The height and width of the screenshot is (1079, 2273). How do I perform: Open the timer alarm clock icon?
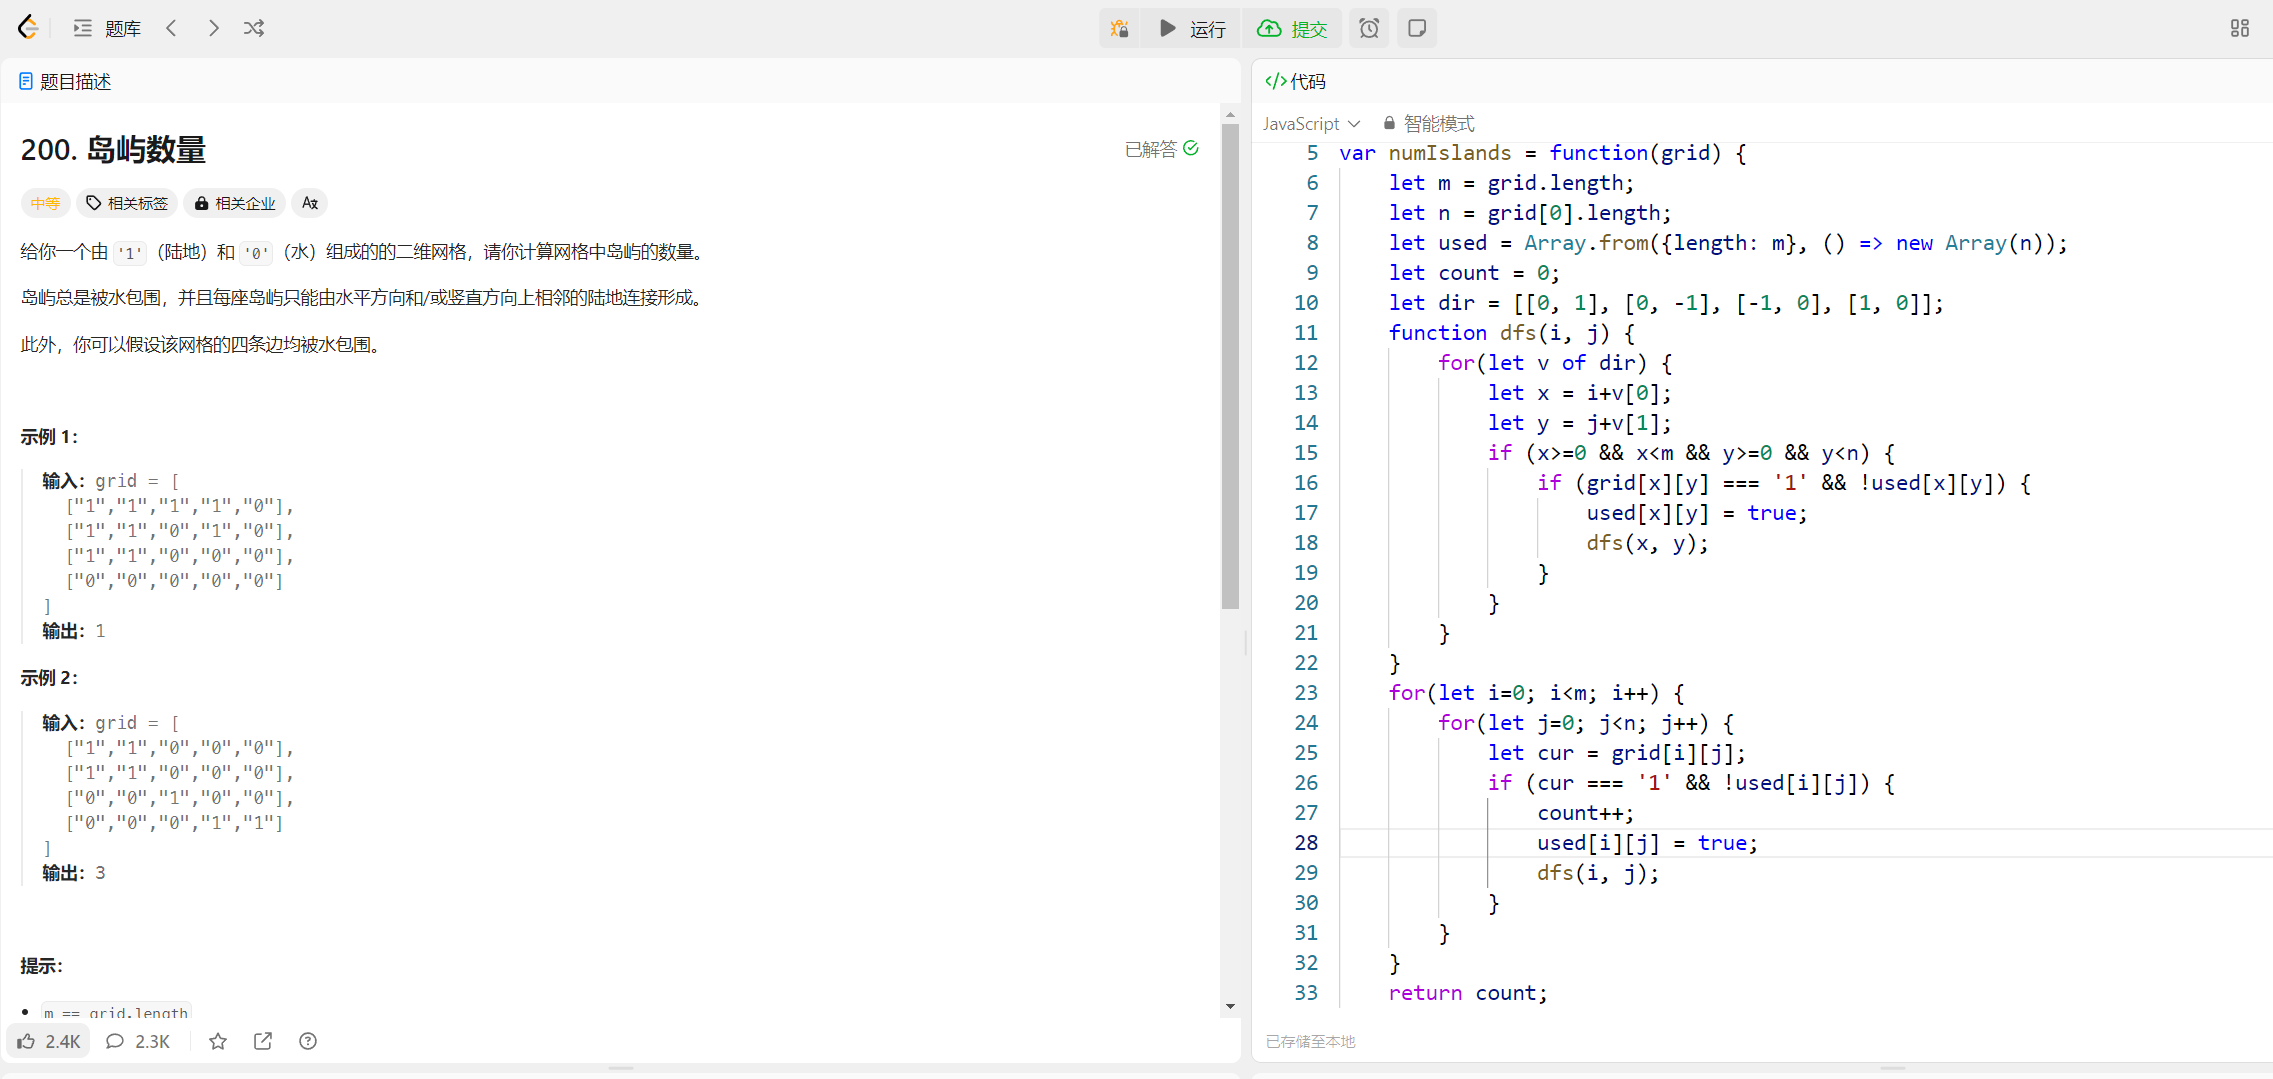[1369, 28]
